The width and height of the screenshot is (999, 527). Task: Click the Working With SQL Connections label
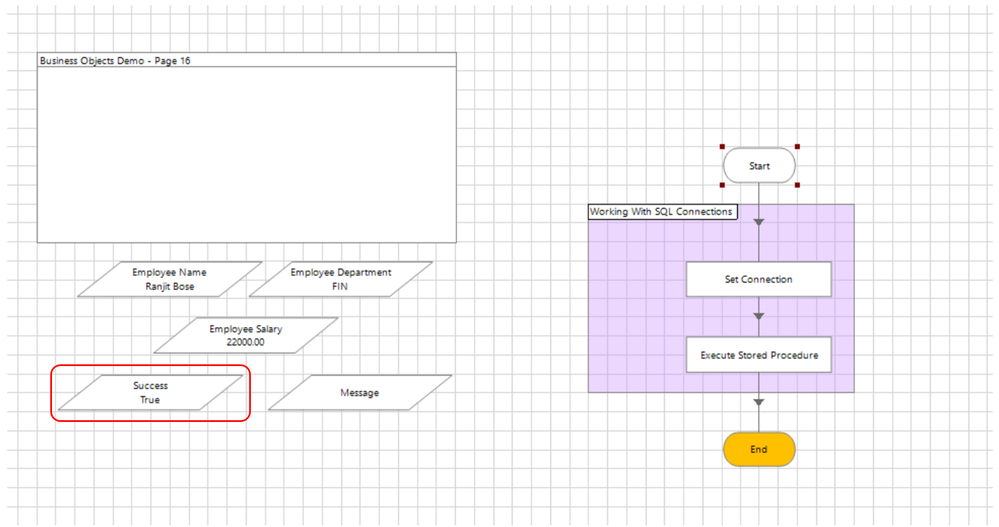pos(662,212)
